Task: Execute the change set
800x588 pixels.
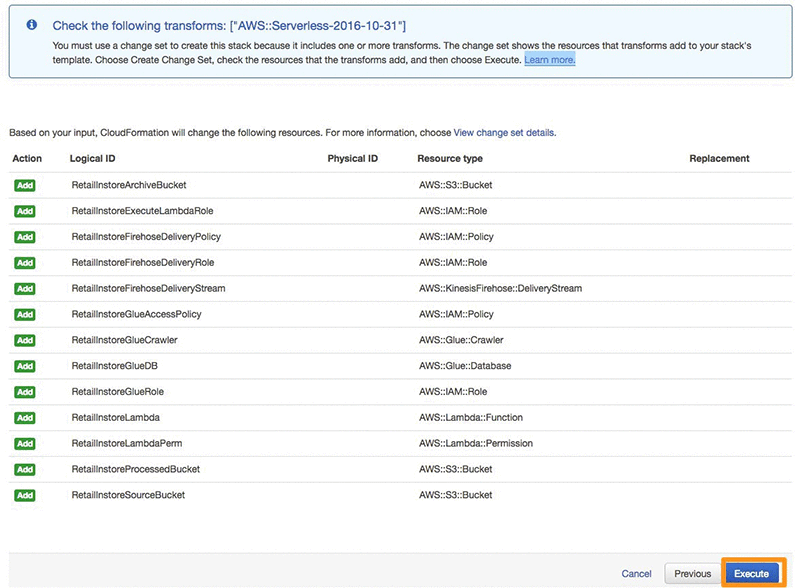Action: pyautogui.click(x=751, y=573)
